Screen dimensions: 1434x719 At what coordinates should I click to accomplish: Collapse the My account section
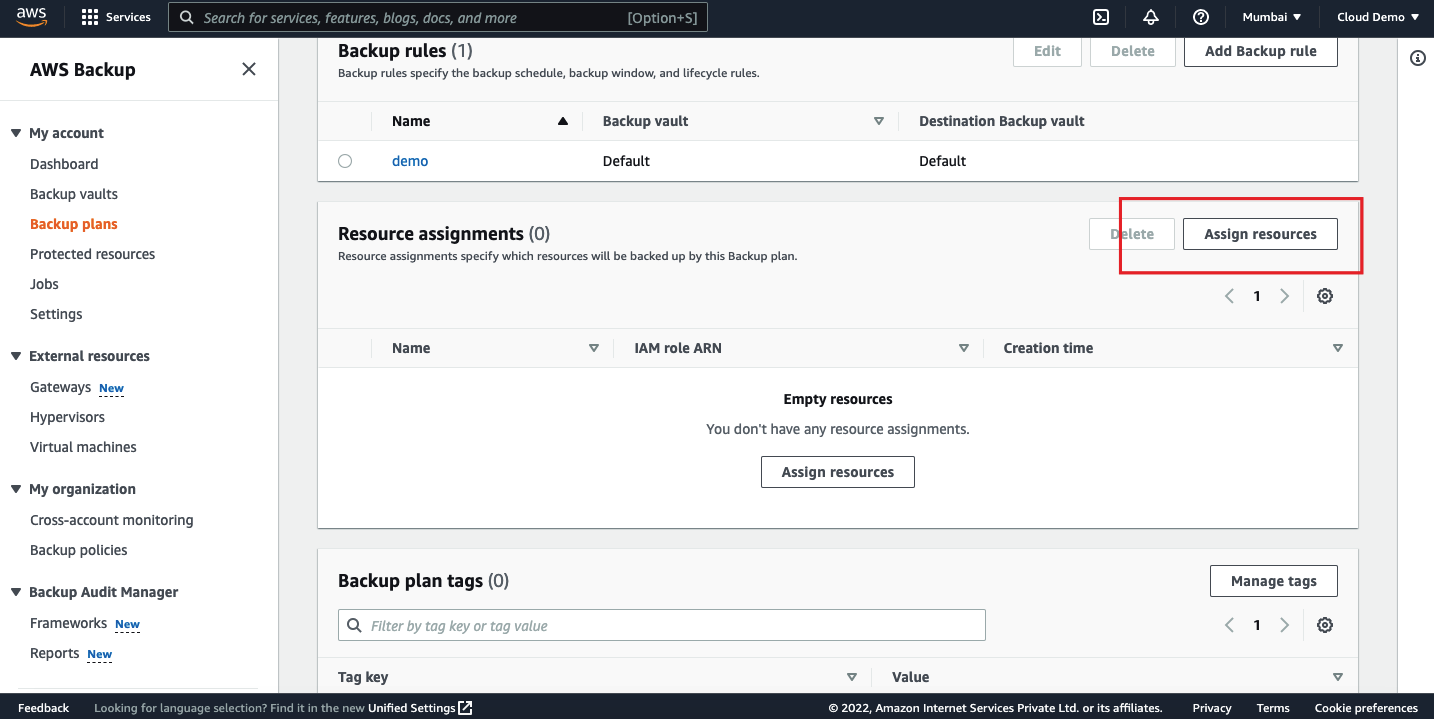click(x=16, y=133)
